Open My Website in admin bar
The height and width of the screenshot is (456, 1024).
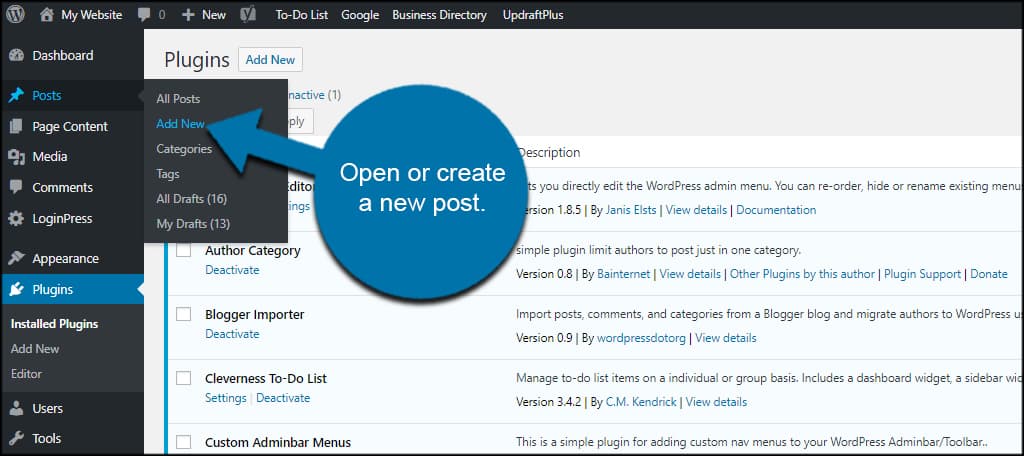[91, 14]
